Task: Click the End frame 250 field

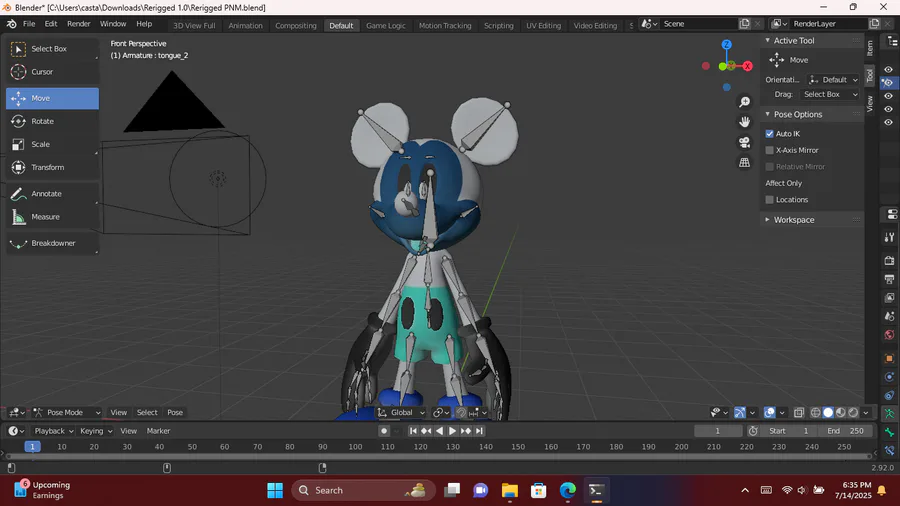Action: point(845,431)
